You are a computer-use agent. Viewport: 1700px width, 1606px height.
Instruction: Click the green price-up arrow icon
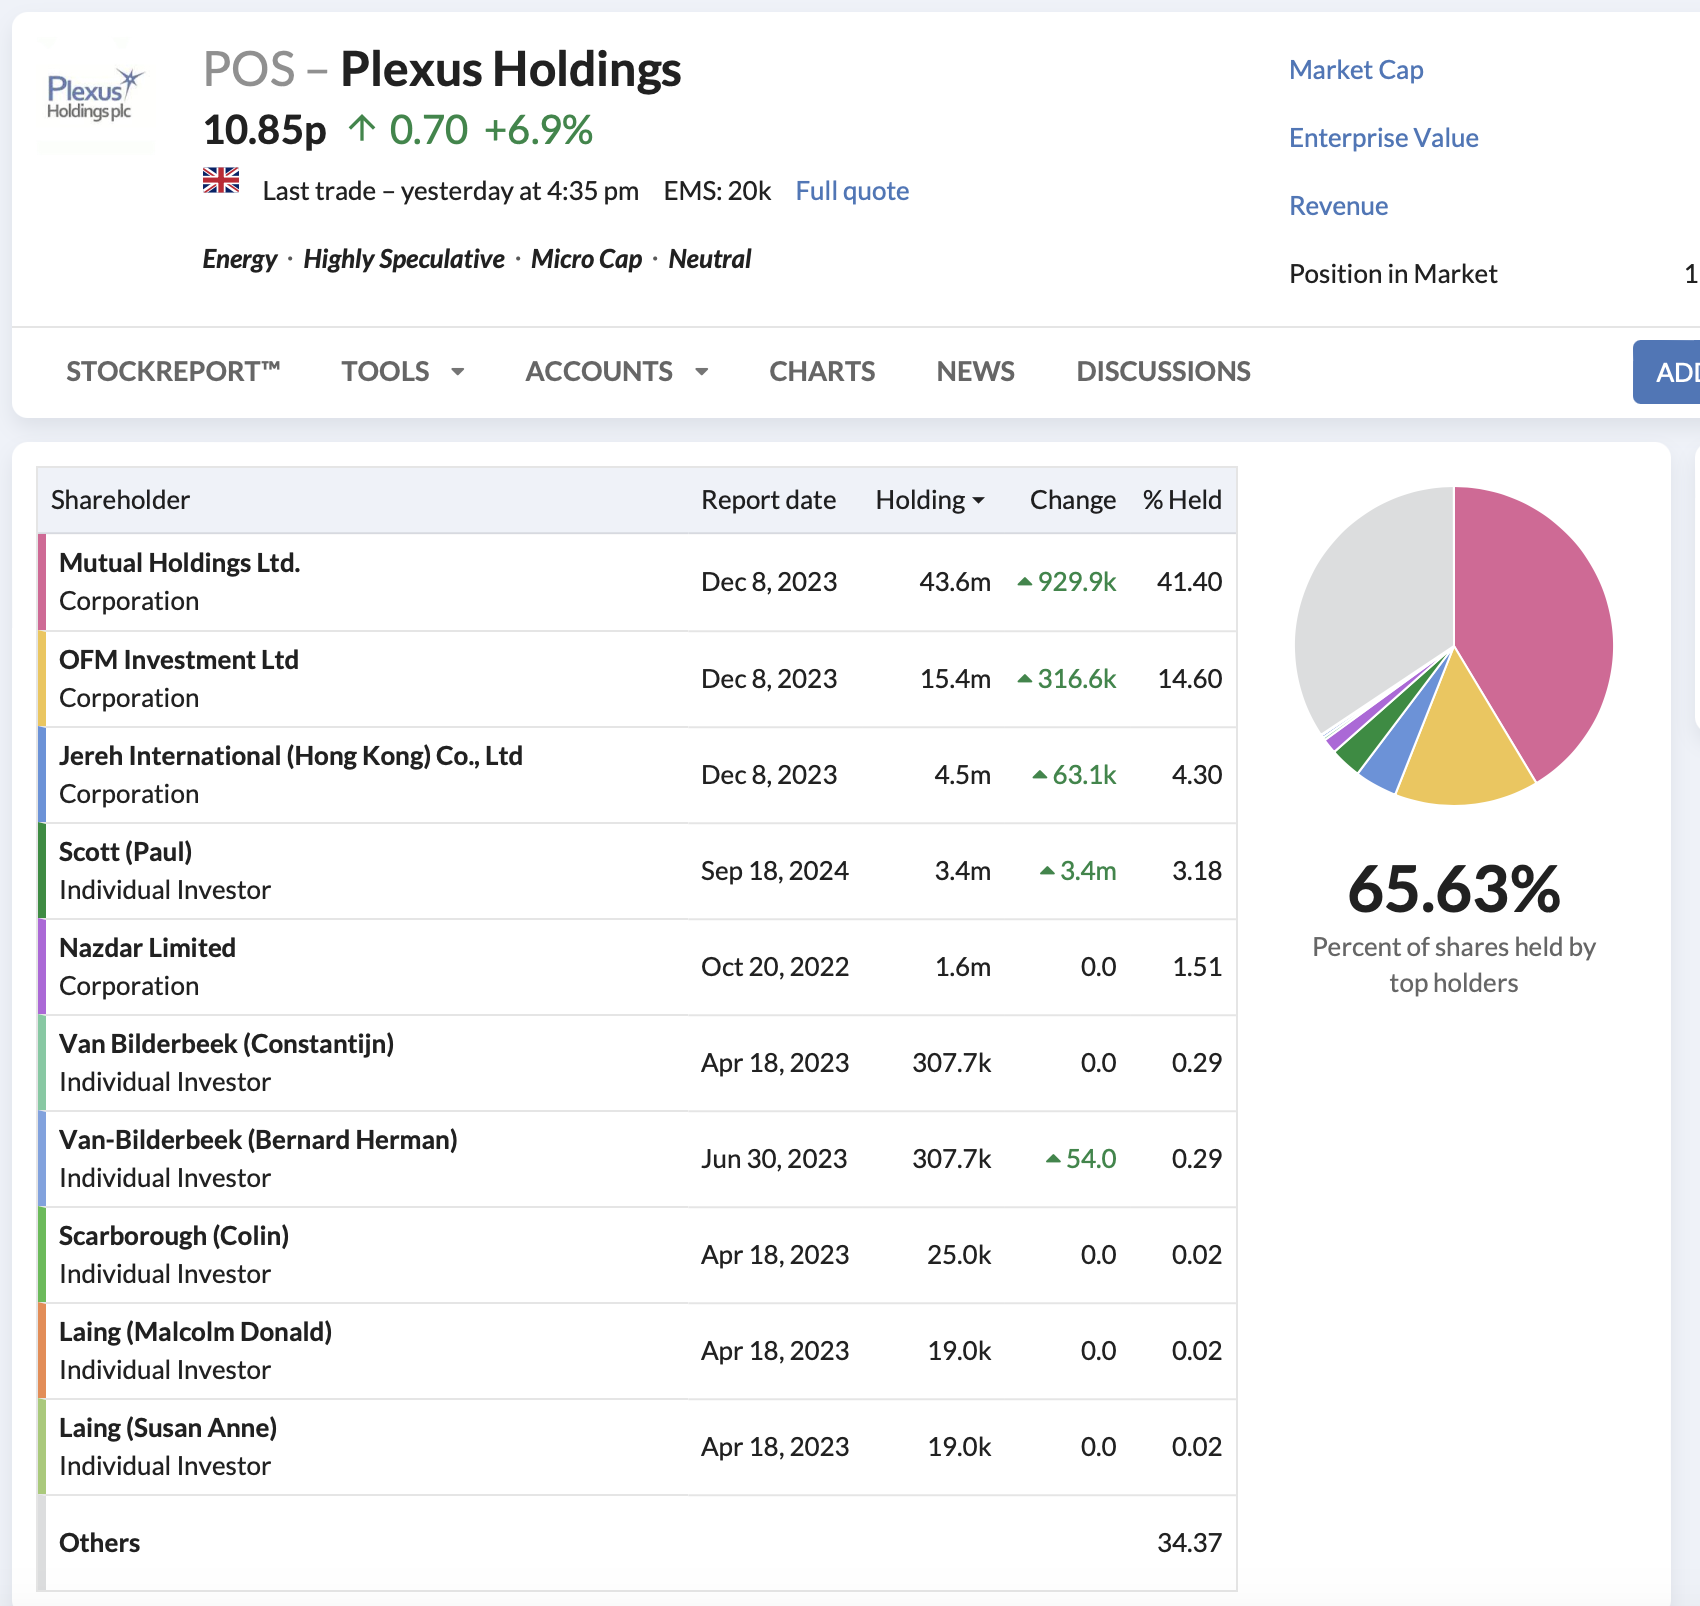click(x=362, y=129)
